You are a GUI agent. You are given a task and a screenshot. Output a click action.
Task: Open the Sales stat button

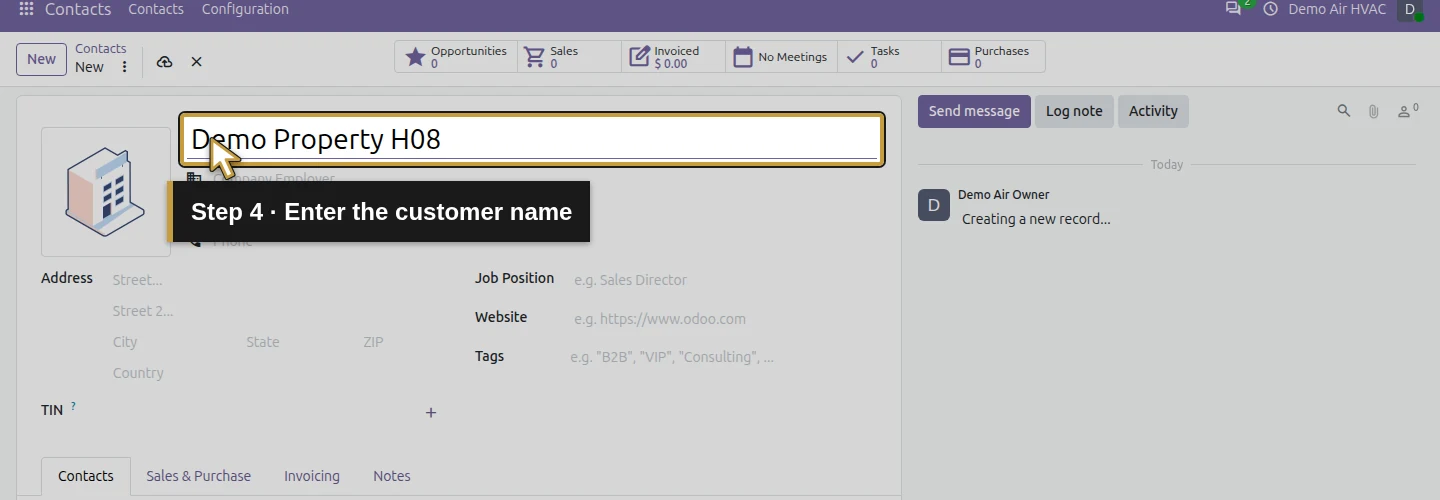pyautogui.click(x=570, y=57)
